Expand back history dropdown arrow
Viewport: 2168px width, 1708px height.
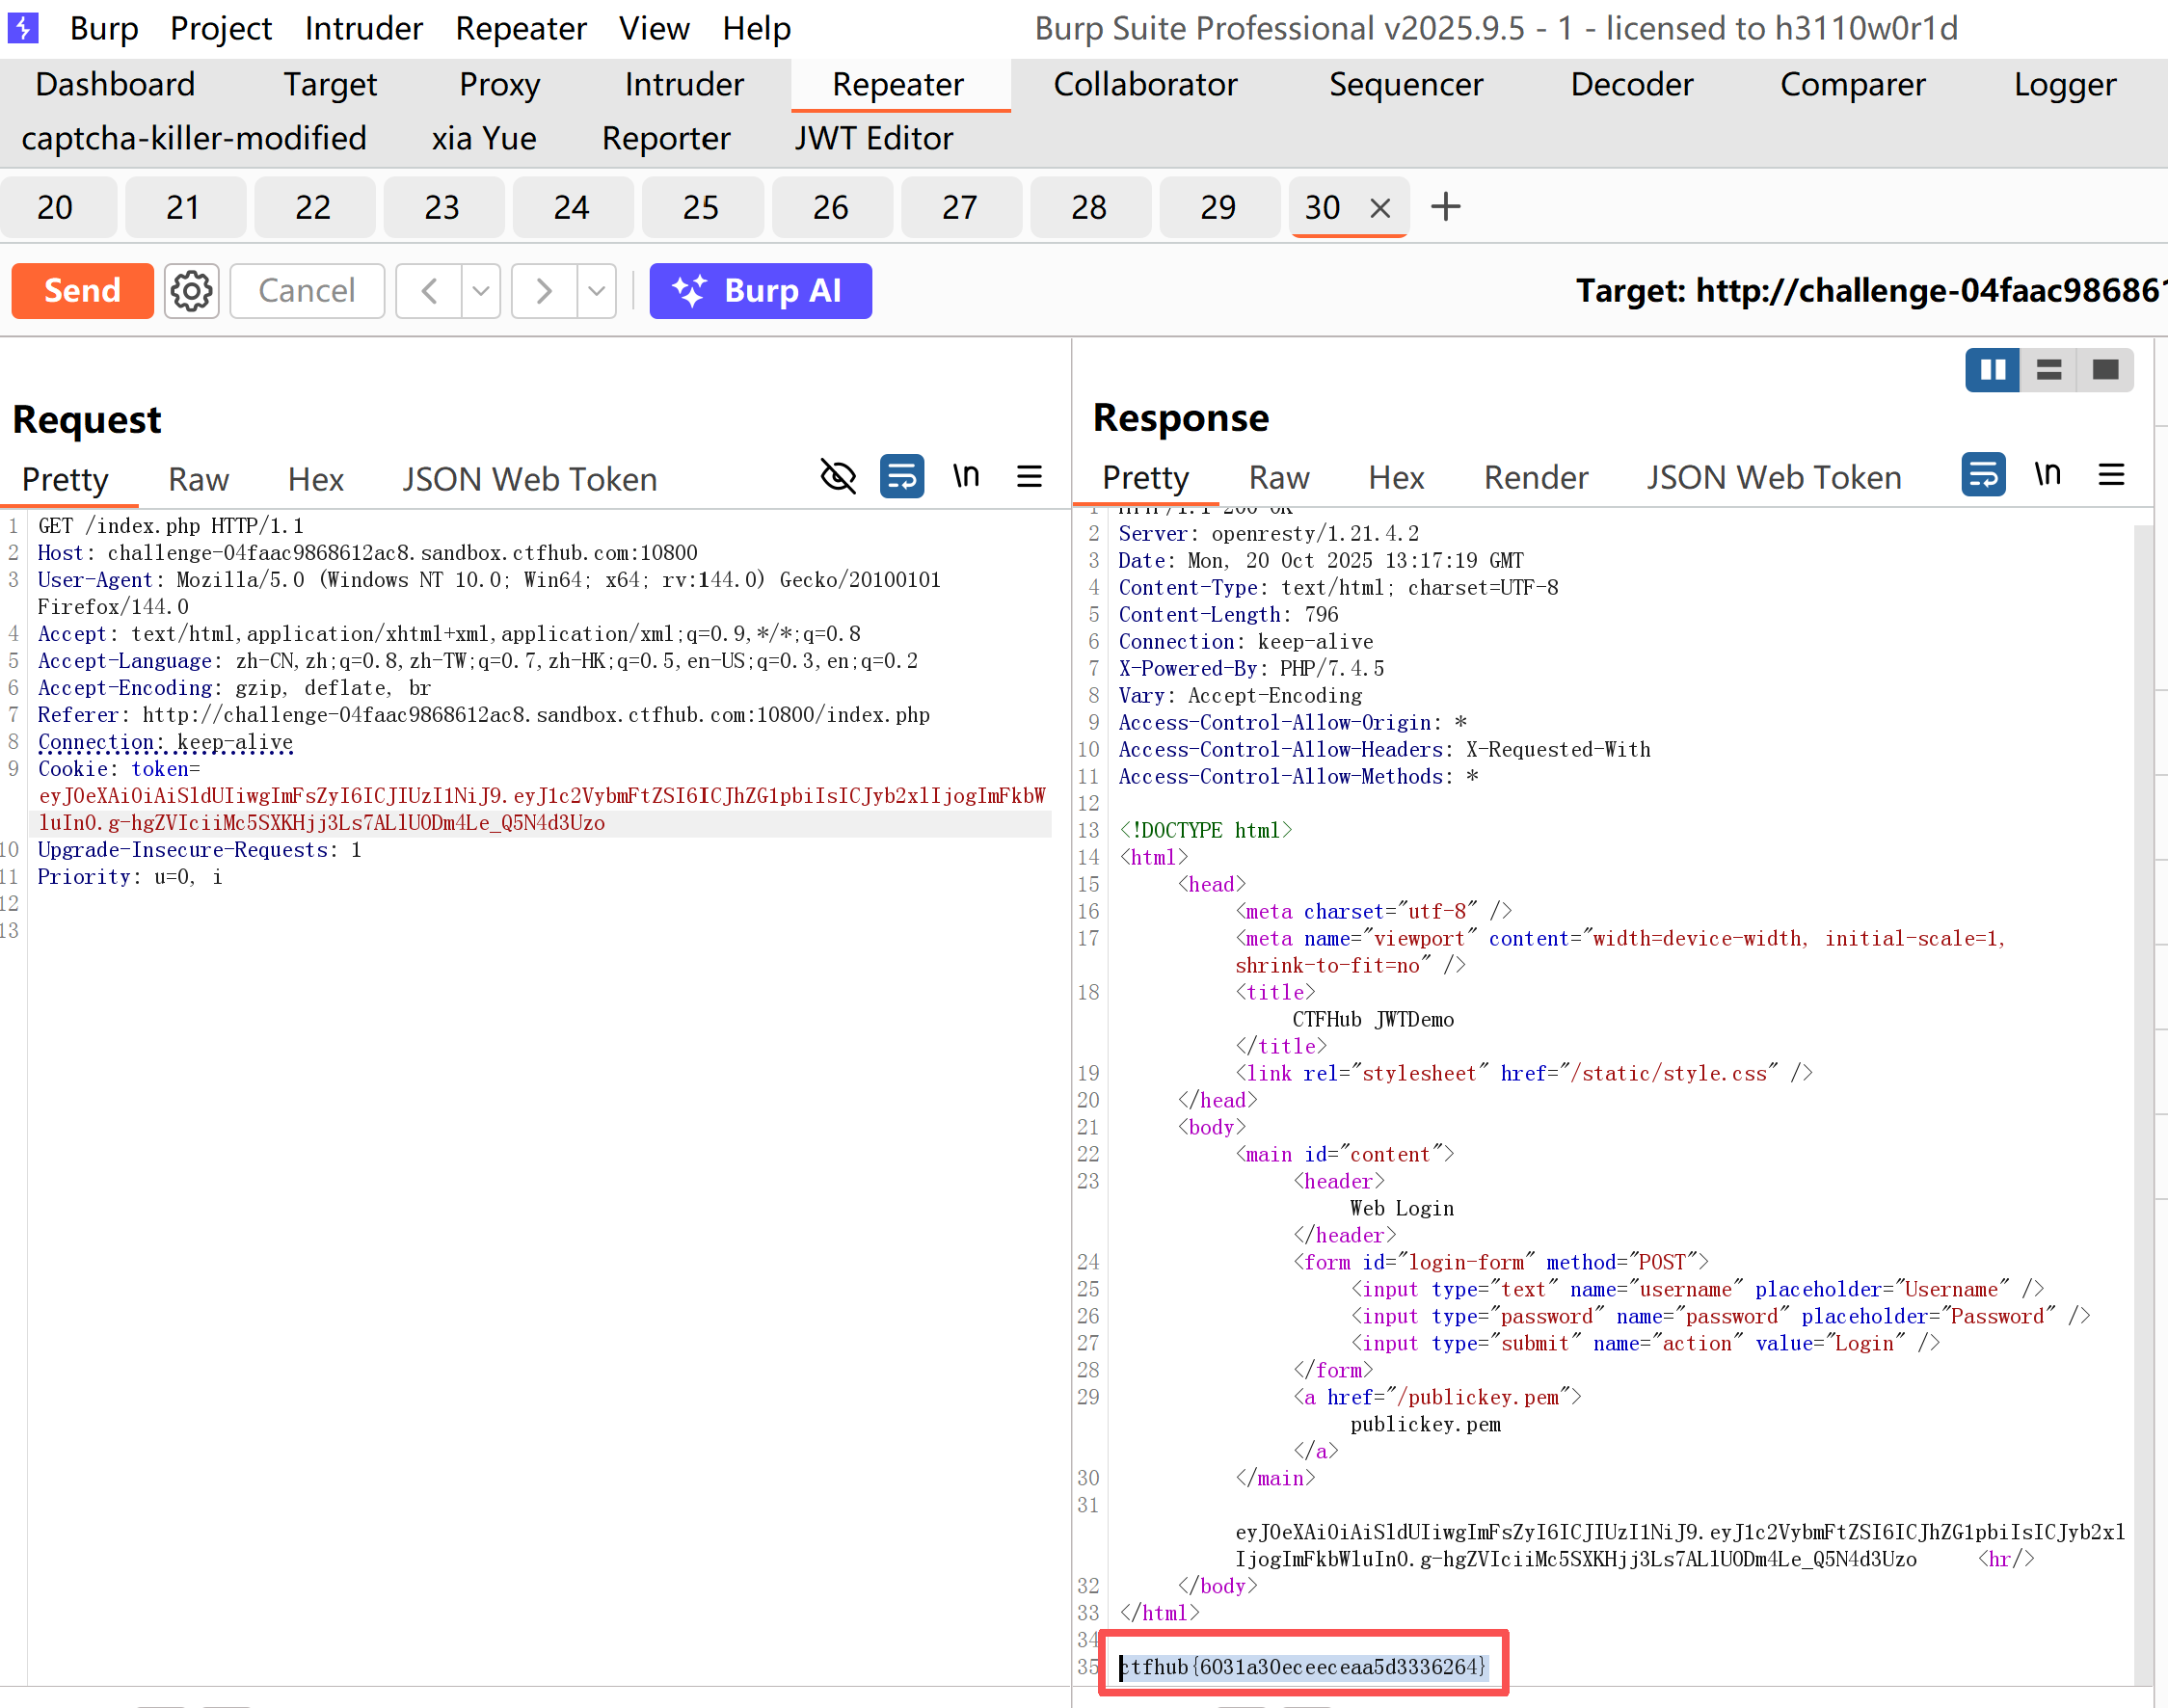click(x=481, y=291)
